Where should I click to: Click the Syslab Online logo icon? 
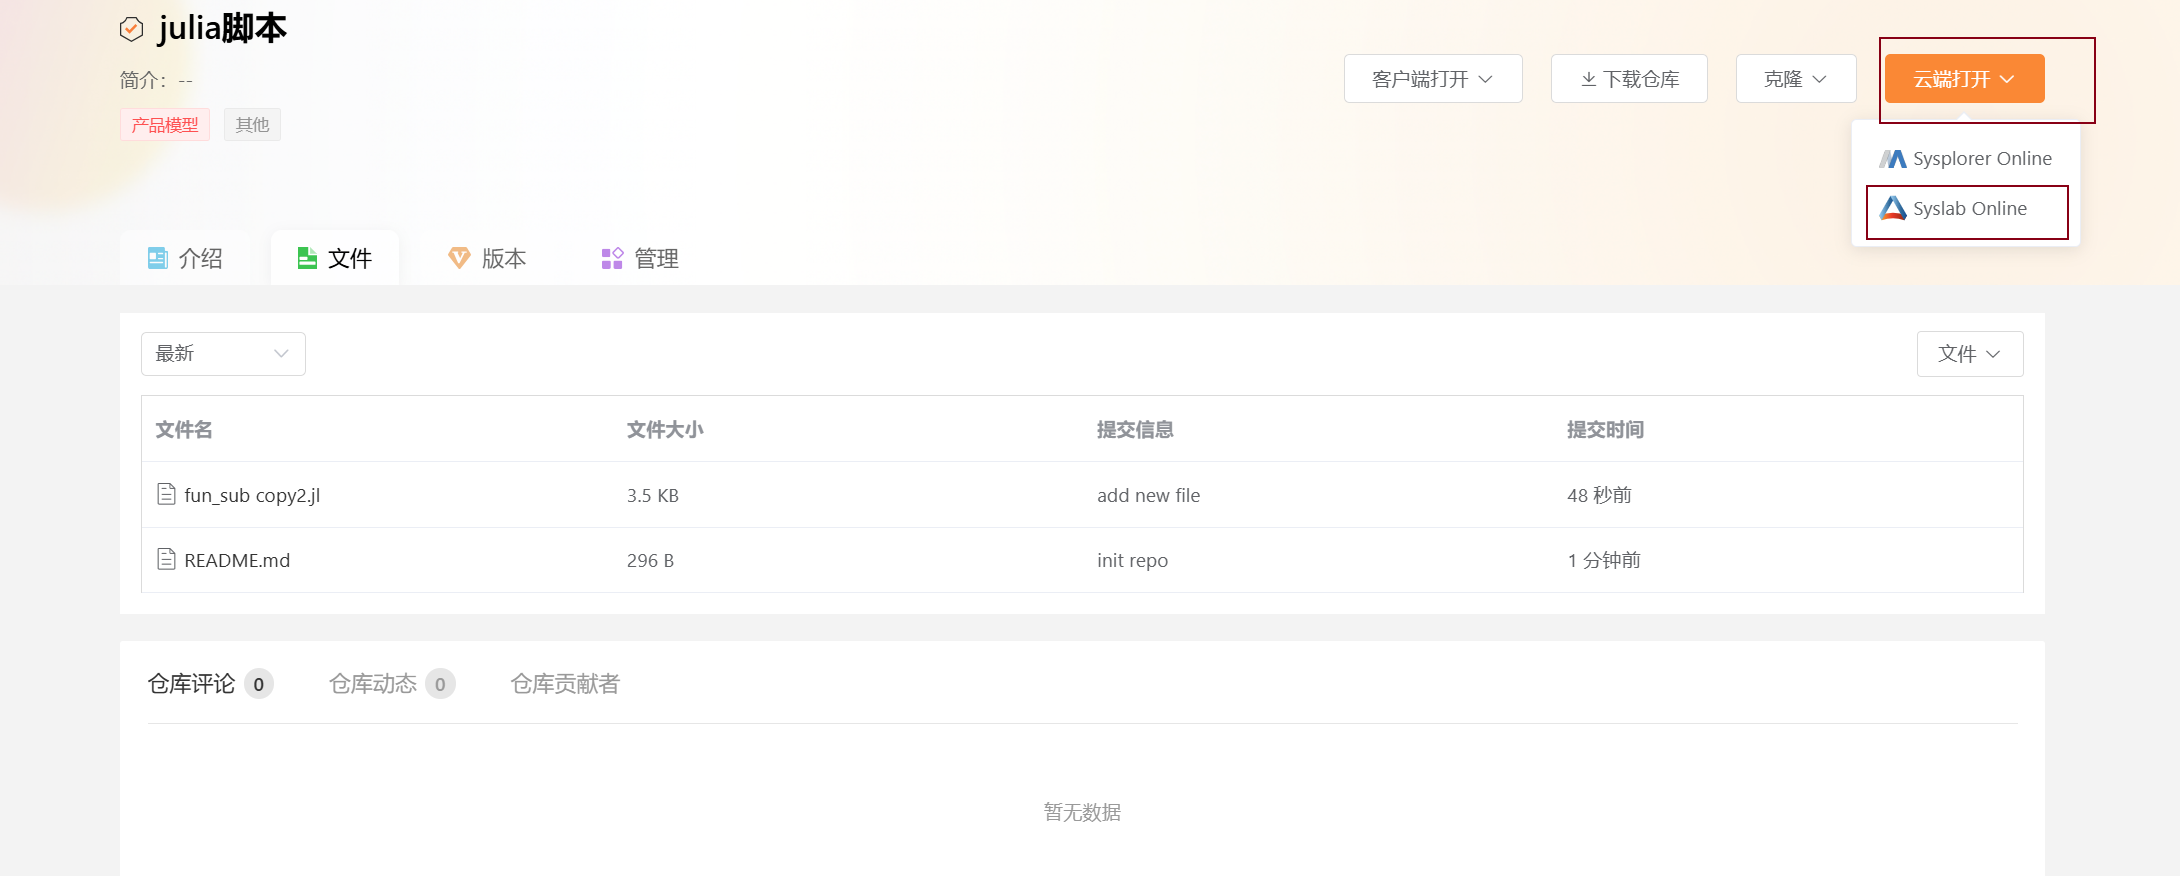coord(1893,208)
